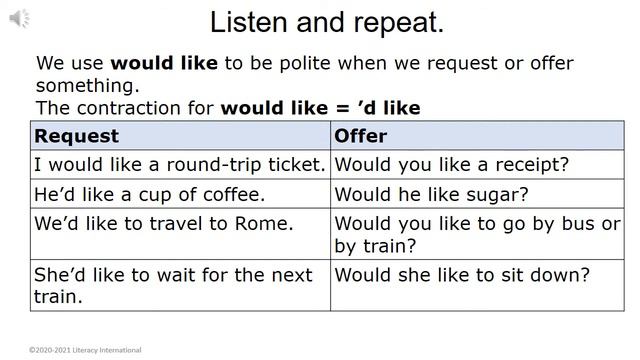
Task: Select 'We'd like to travel to Rome.' cell
Action: (x=180, y=234)
